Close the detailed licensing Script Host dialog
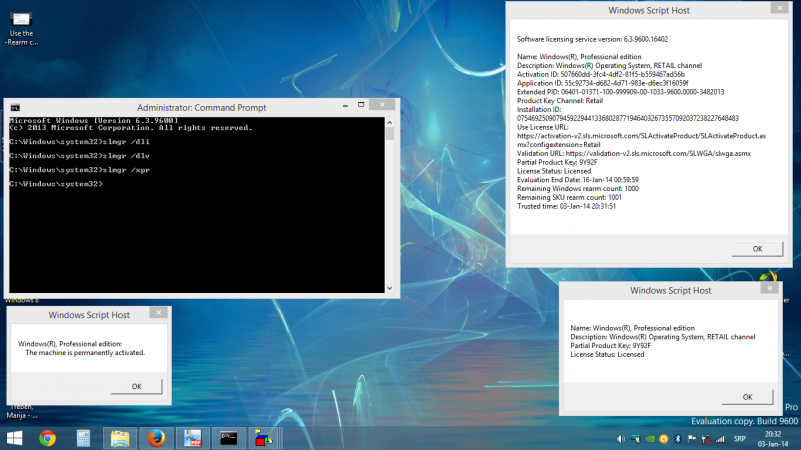 coord(780,8)
